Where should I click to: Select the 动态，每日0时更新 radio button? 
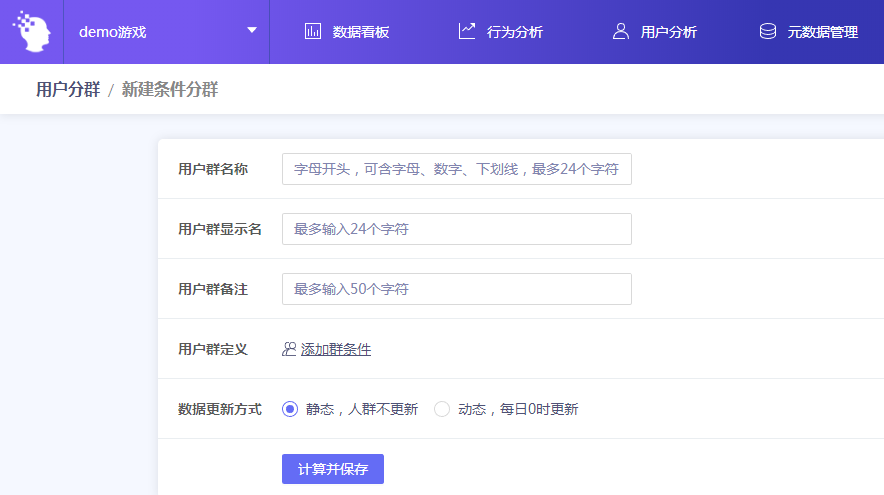coord(442,409)
